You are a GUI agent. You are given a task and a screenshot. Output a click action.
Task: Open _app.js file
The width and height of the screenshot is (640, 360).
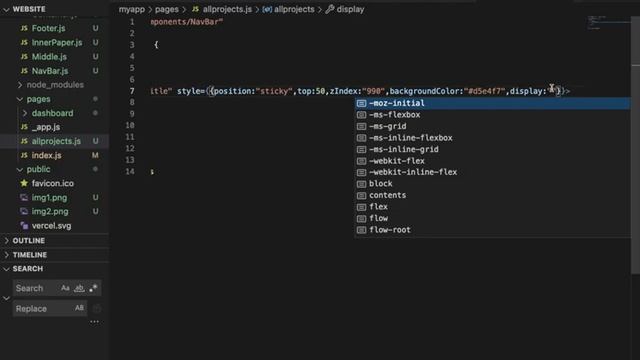[46, 127]
